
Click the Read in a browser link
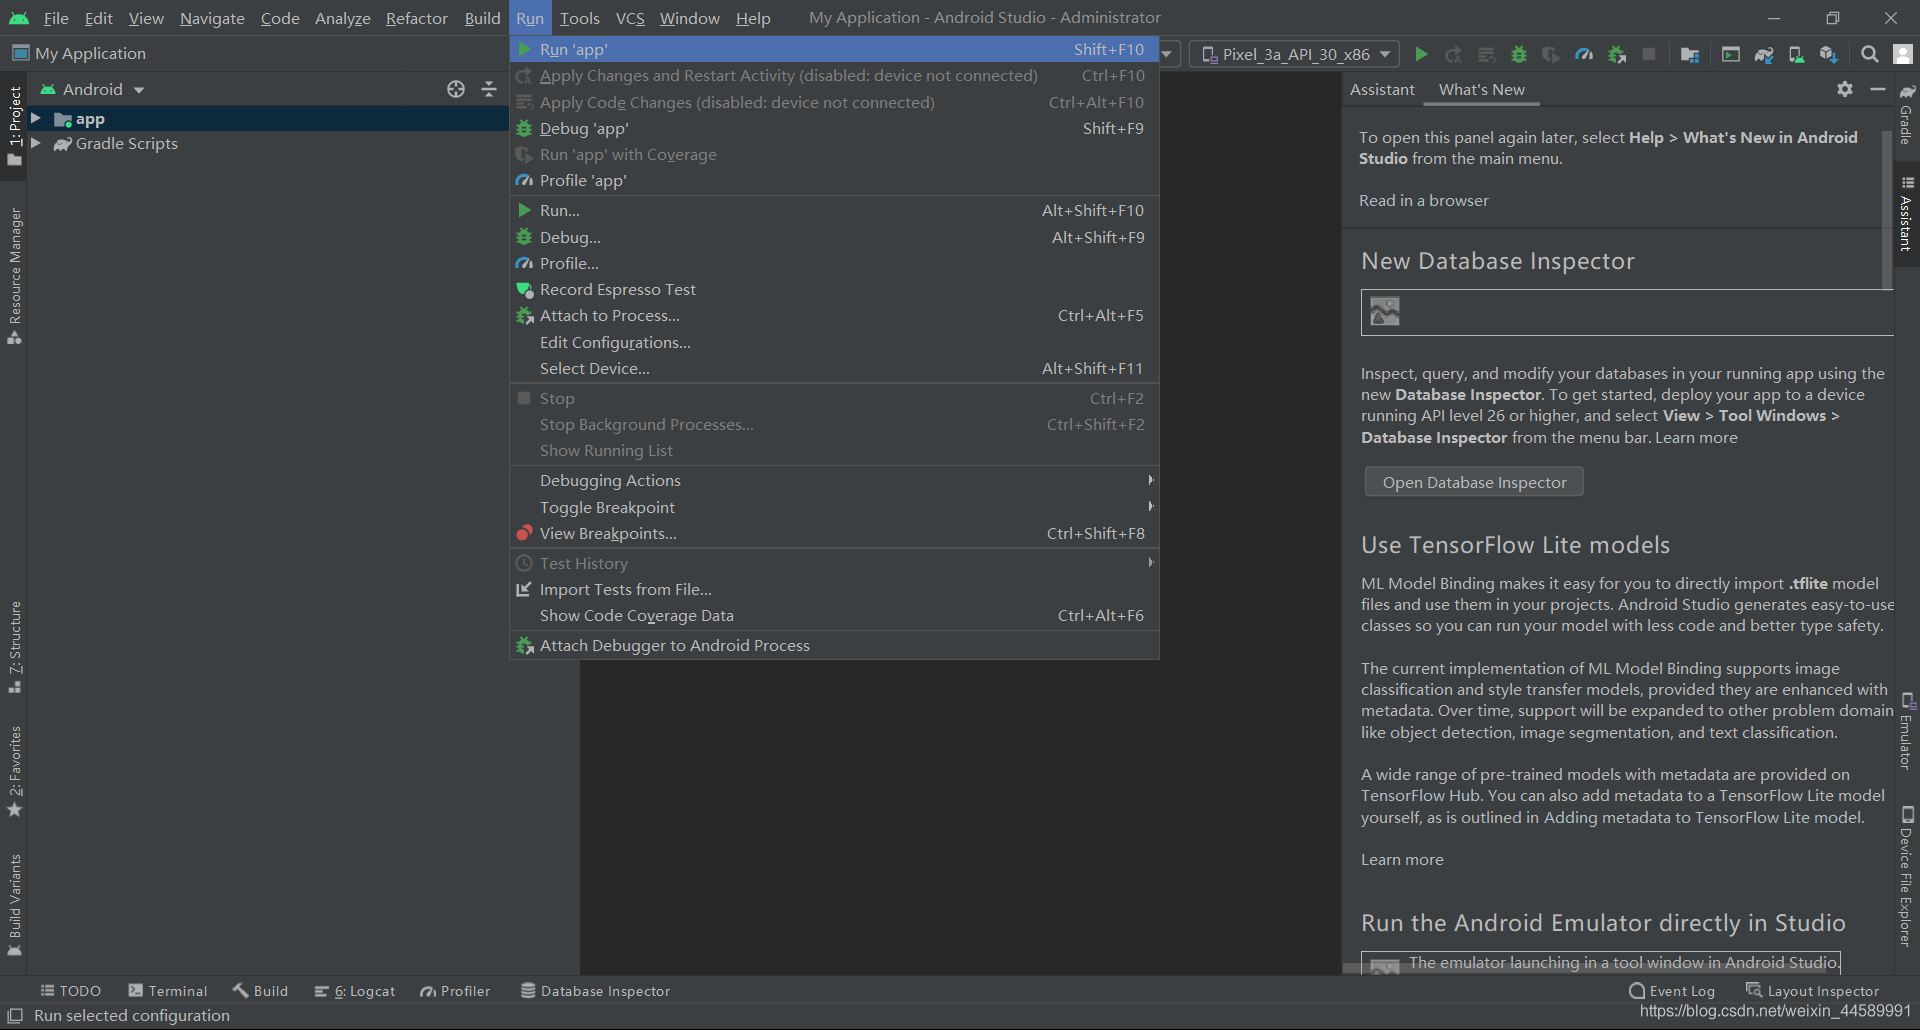point(1423,200)
